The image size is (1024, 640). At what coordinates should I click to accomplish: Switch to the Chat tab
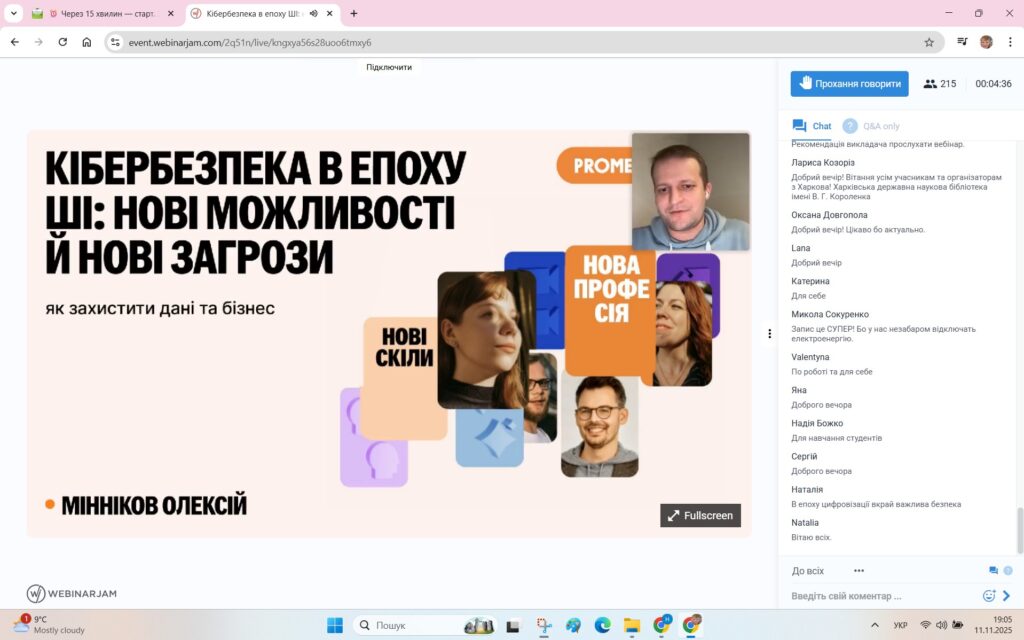pyautogui.click(x=812, y=126)
